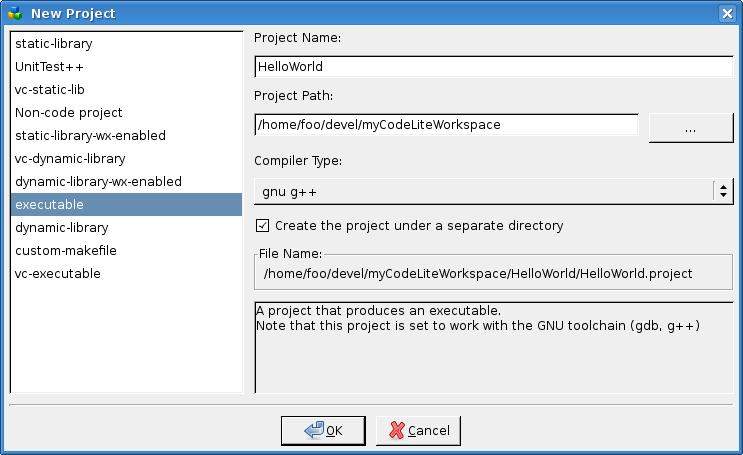Image resolution: width=743 pixels, height=455 pixels.
Task: Click the Project Name field with HelloWorld
Action: (494, 66)
